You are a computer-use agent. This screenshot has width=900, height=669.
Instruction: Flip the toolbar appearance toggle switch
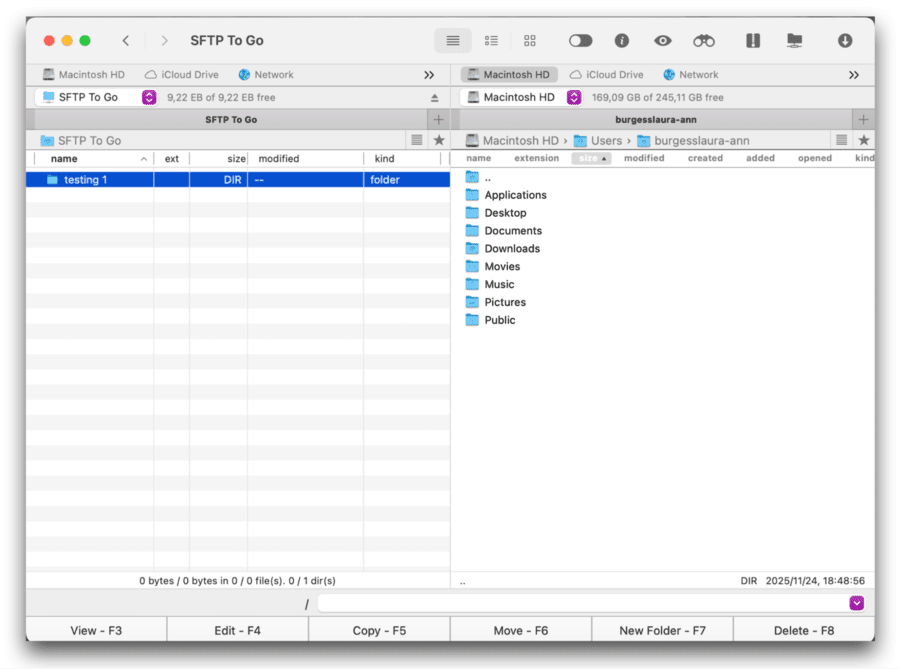click(x=580, y=40)
